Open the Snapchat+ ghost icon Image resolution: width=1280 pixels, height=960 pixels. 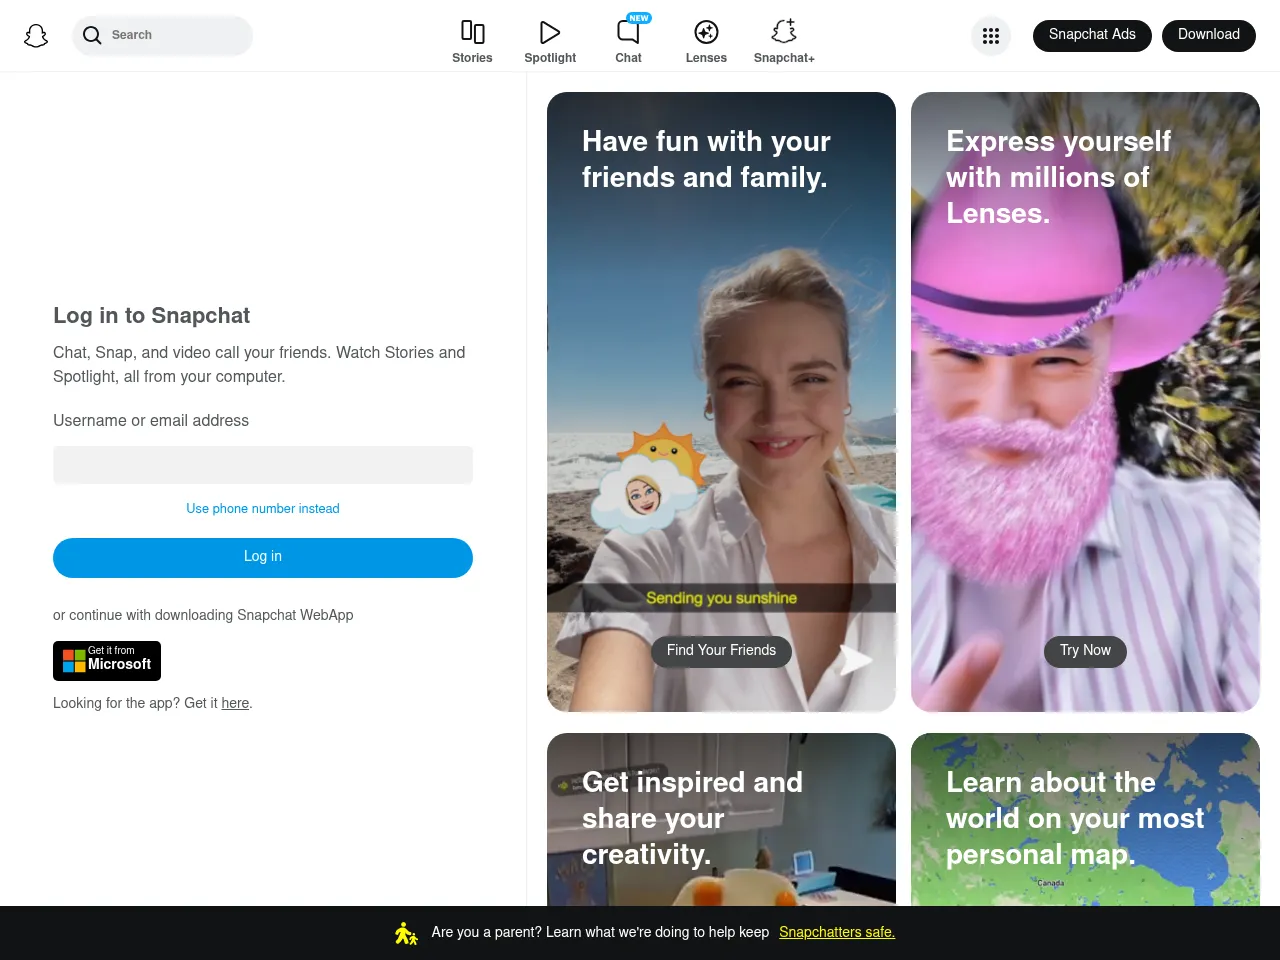pos(784,32)
